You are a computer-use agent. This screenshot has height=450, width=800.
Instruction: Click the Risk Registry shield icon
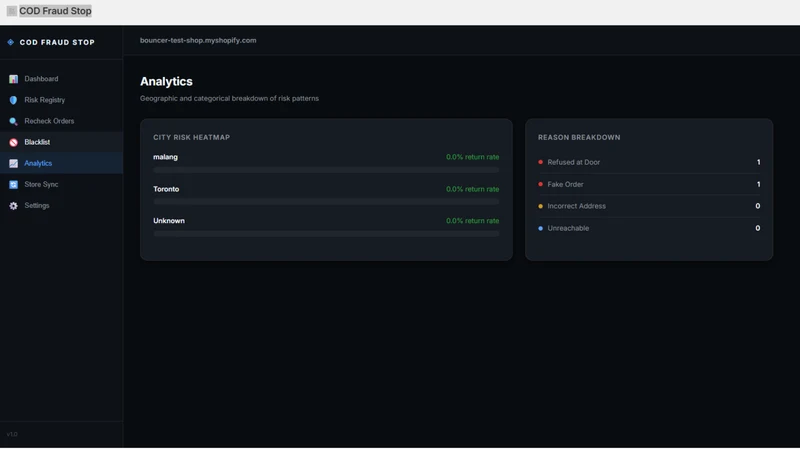(x=13, y=100)
